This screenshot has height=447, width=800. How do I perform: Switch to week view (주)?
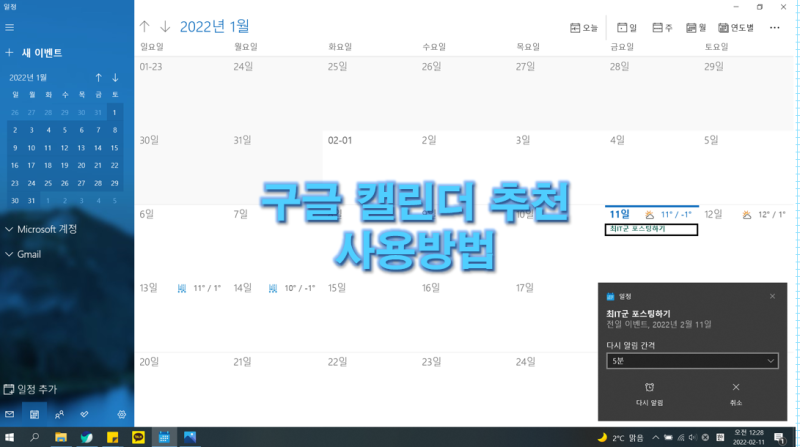[x=662, y=28]
